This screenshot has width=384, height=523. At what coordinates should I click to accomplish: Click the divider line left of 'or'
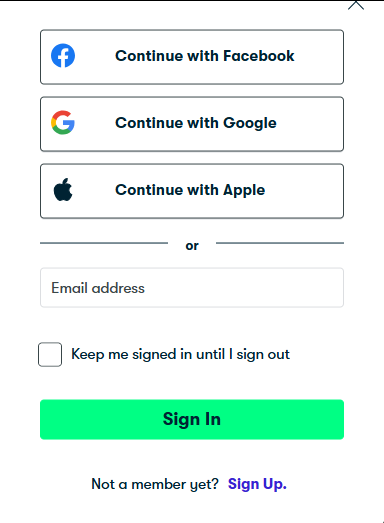104,243
